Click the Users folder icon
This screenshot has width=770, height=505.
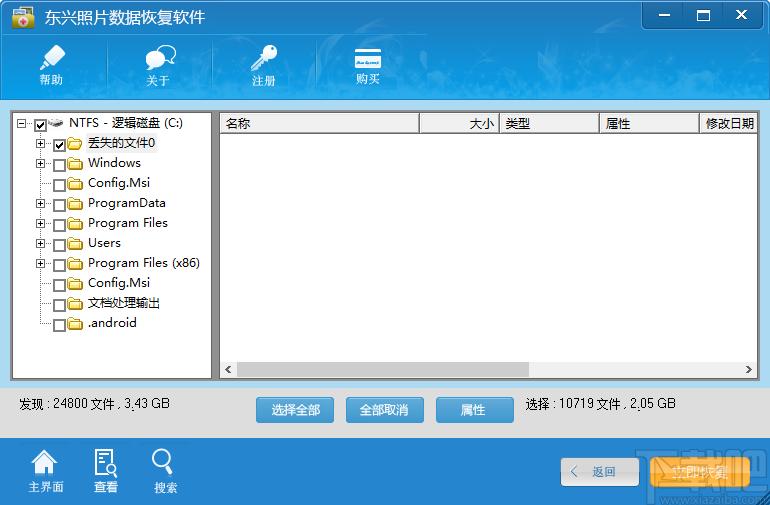(75, 243)
